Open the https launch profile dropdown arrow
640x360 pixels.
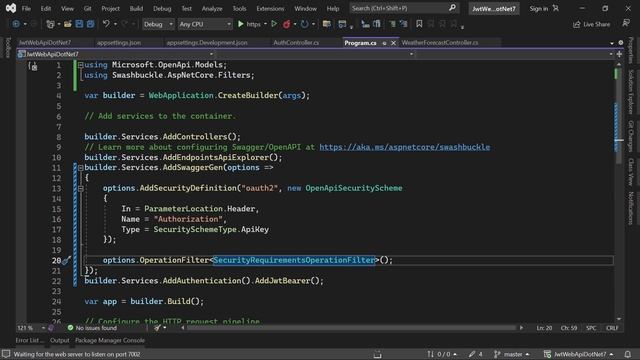click(x=265, y=24)
